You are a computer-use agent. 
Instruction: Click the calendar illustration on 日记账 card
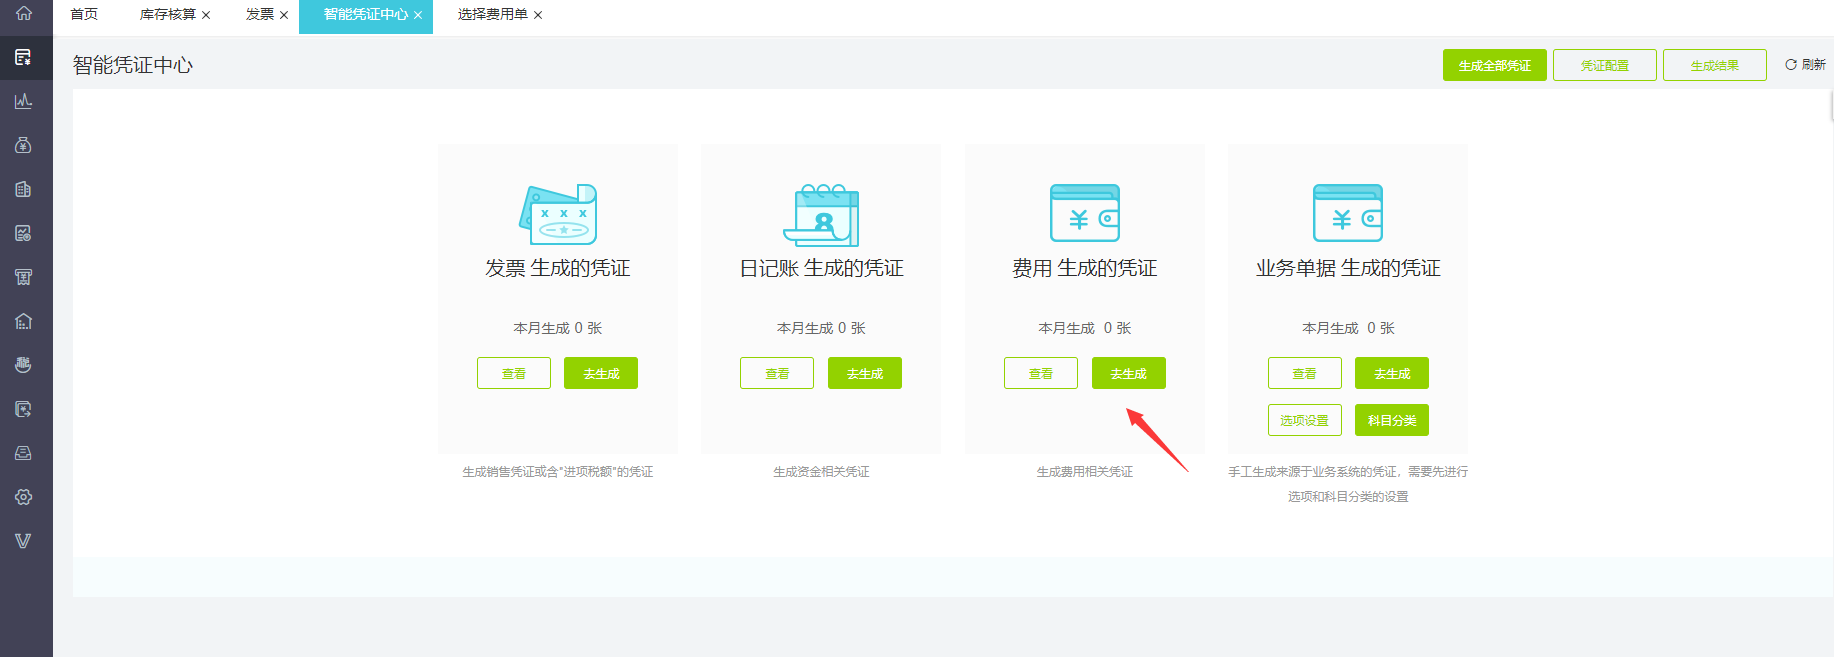(x=821, y=214)
